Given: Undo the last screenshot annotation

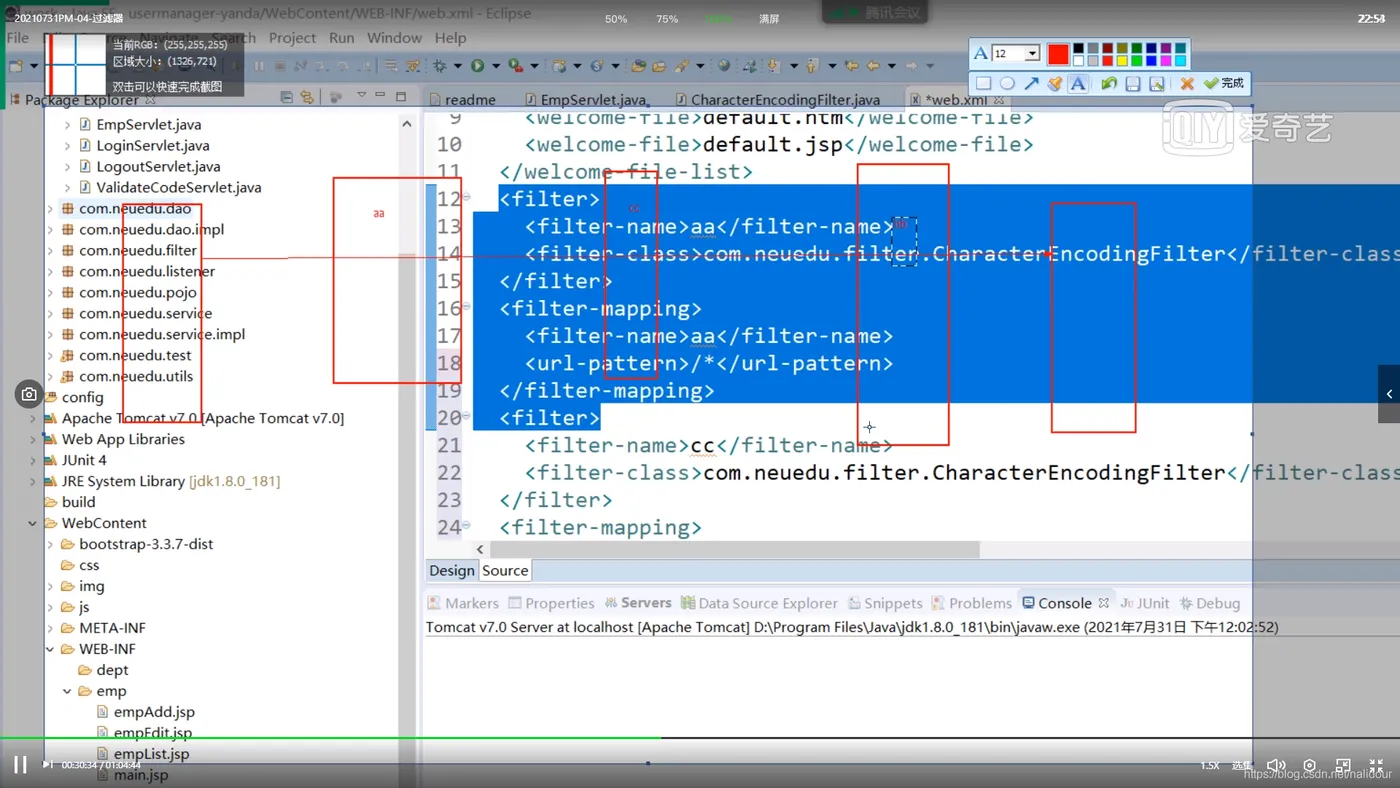Looking at the screenshot, I should tap(1109, 84).
